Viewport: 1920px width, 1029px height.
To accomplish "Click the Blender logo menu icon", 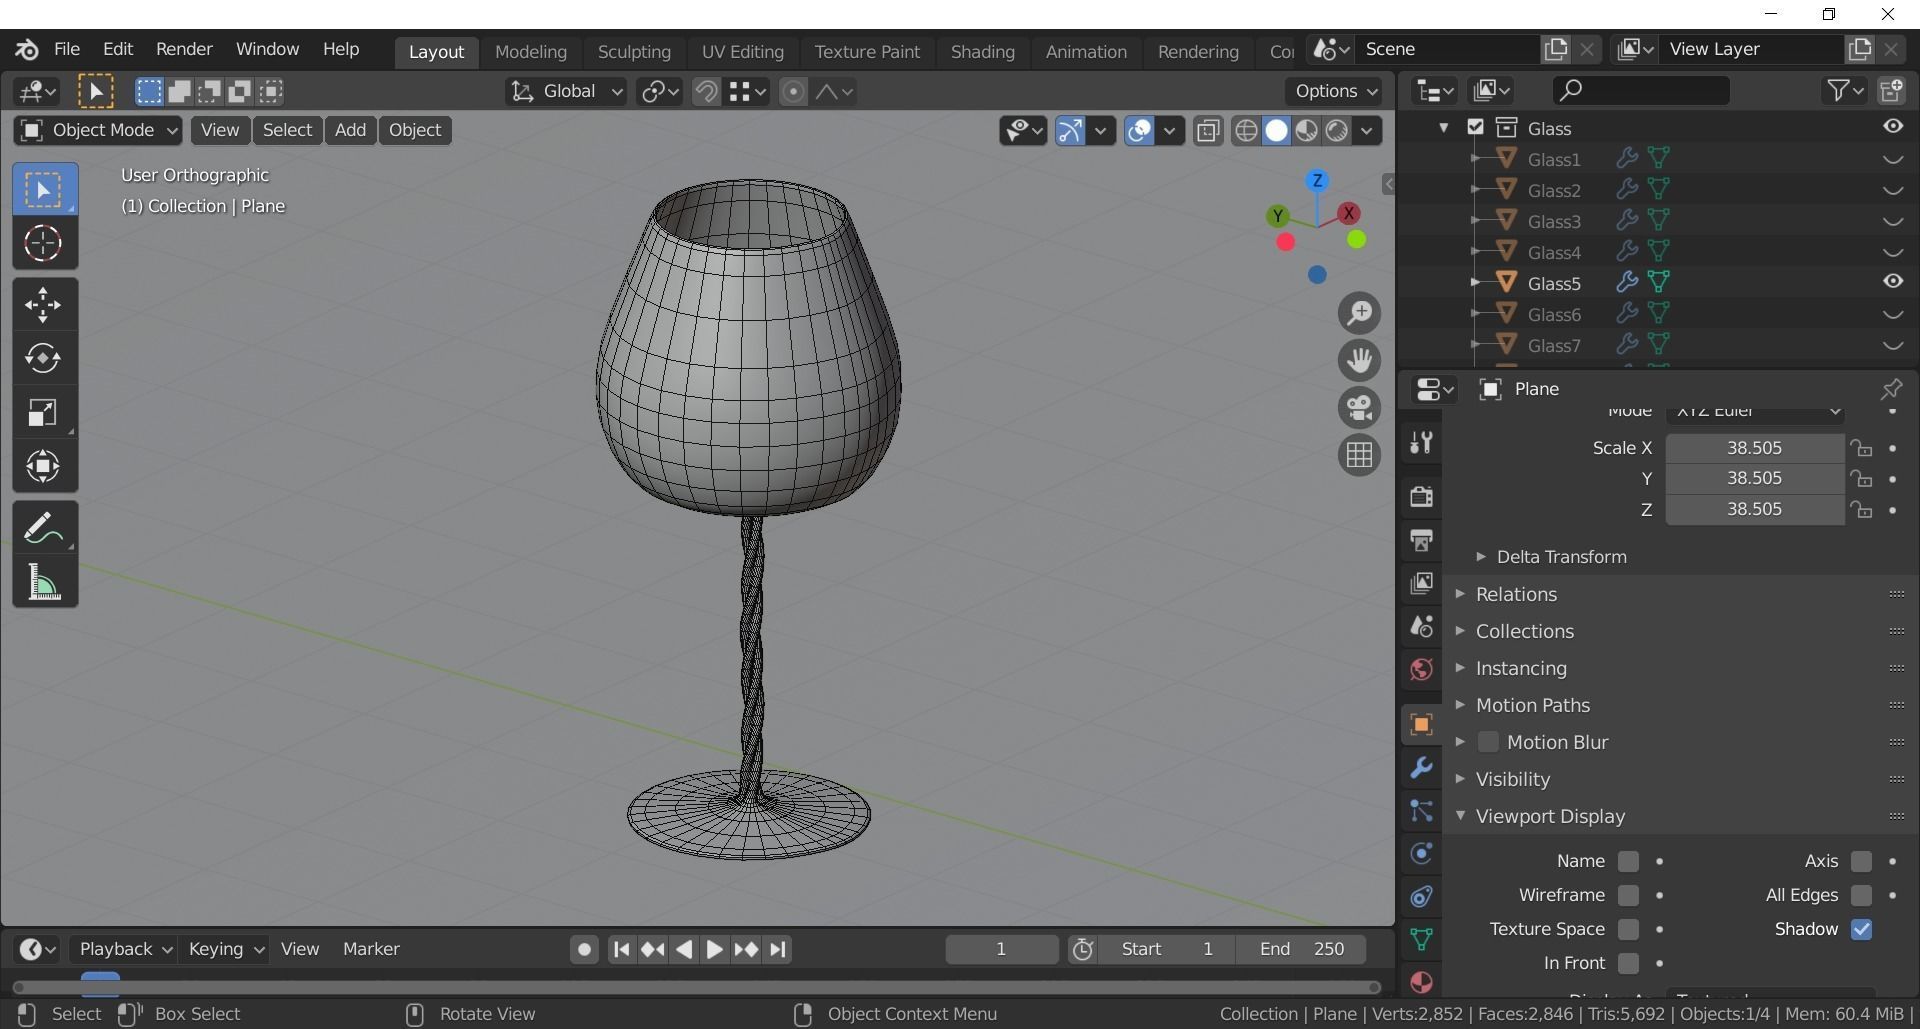I will [x=27, y=49].
